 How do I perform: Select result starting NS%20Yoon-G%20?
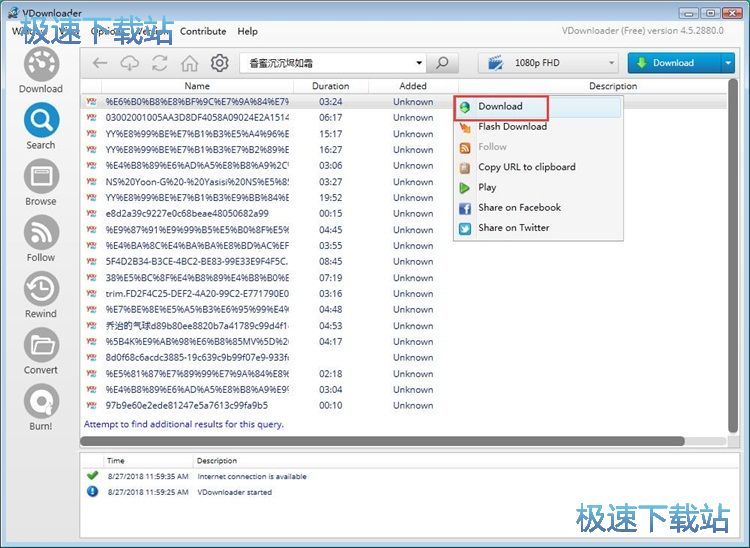tap(197, 182)
